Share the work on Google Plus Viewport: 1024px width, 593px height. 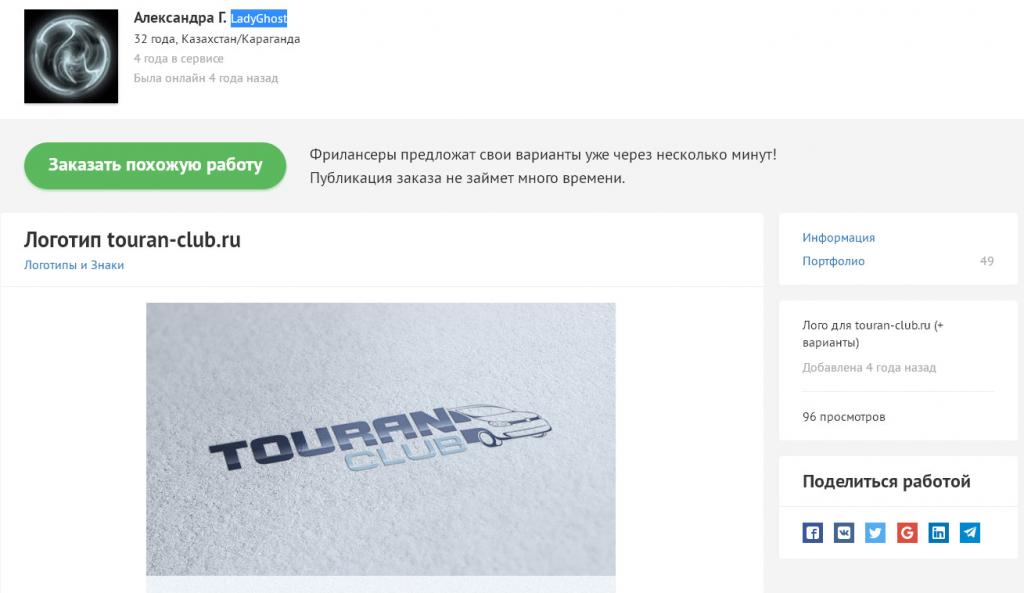907,532
